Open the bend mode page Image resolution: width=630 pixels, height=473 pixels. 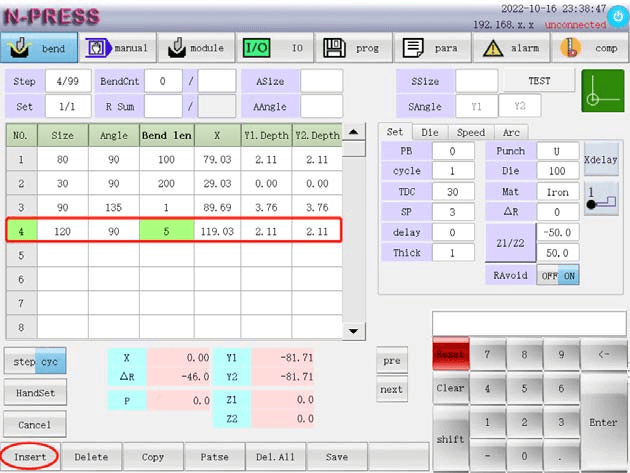pos(39,48)
